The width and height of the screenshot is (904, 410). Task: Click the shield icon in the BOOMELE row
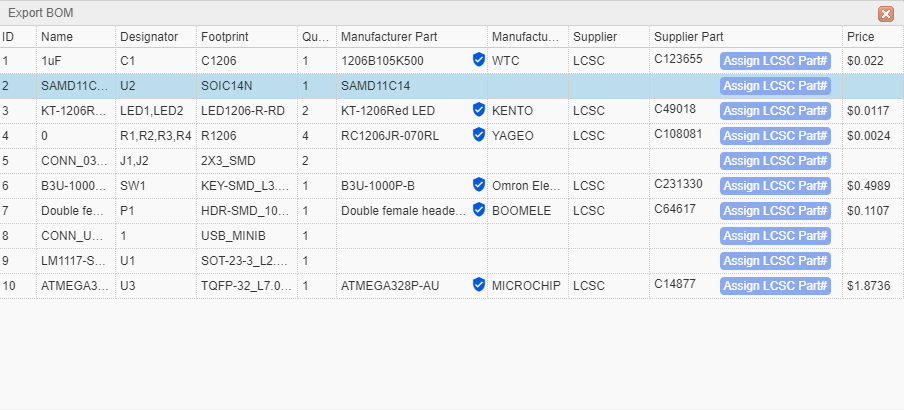pyautogui.click(x=479, y=210)
